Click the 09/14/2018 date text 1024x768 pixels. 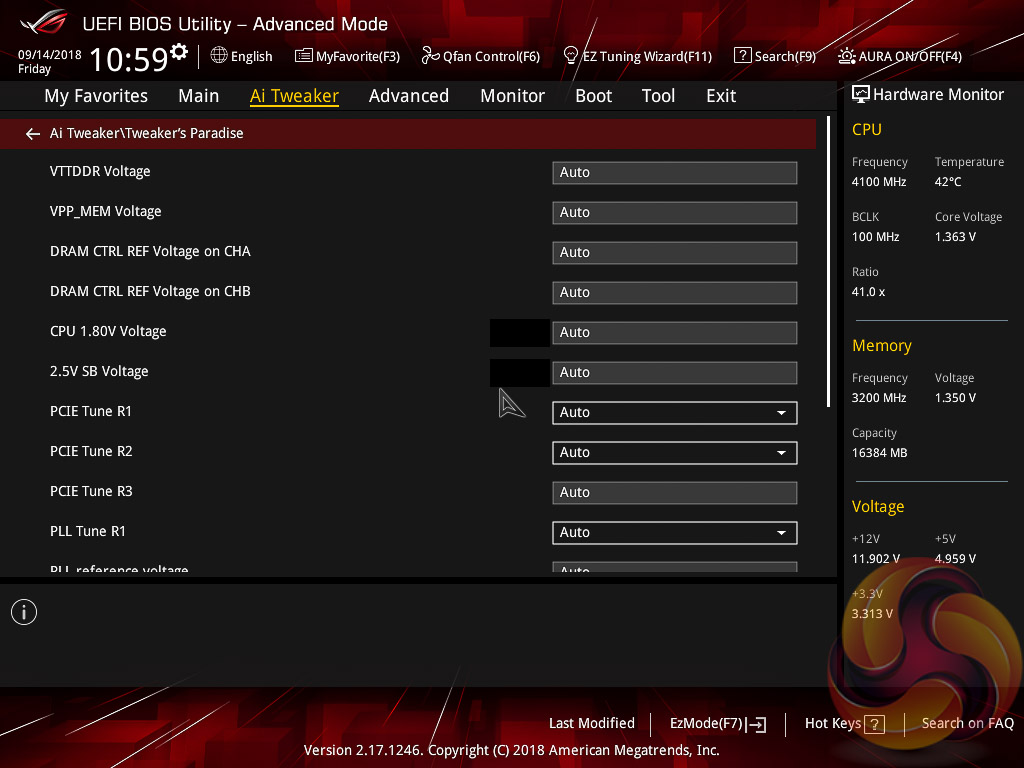50,55
